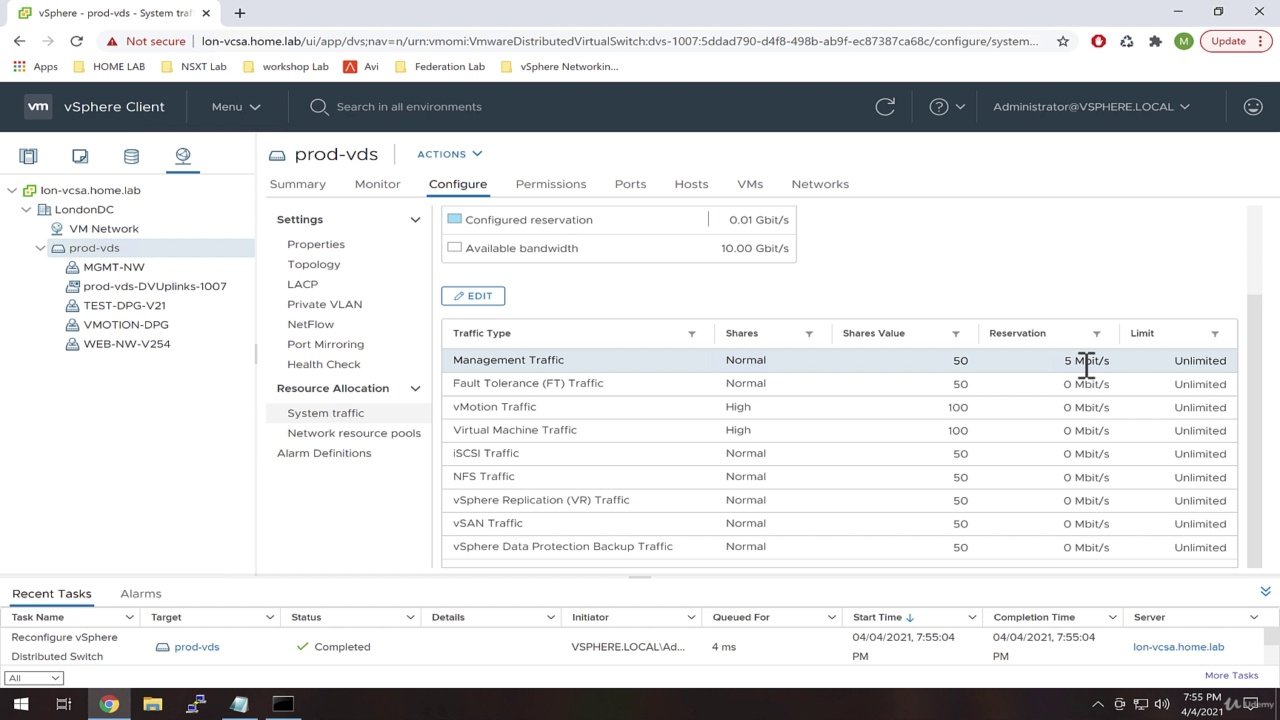
Task: Open the VMs and Templates inventory view
Action: click(80, 156)
